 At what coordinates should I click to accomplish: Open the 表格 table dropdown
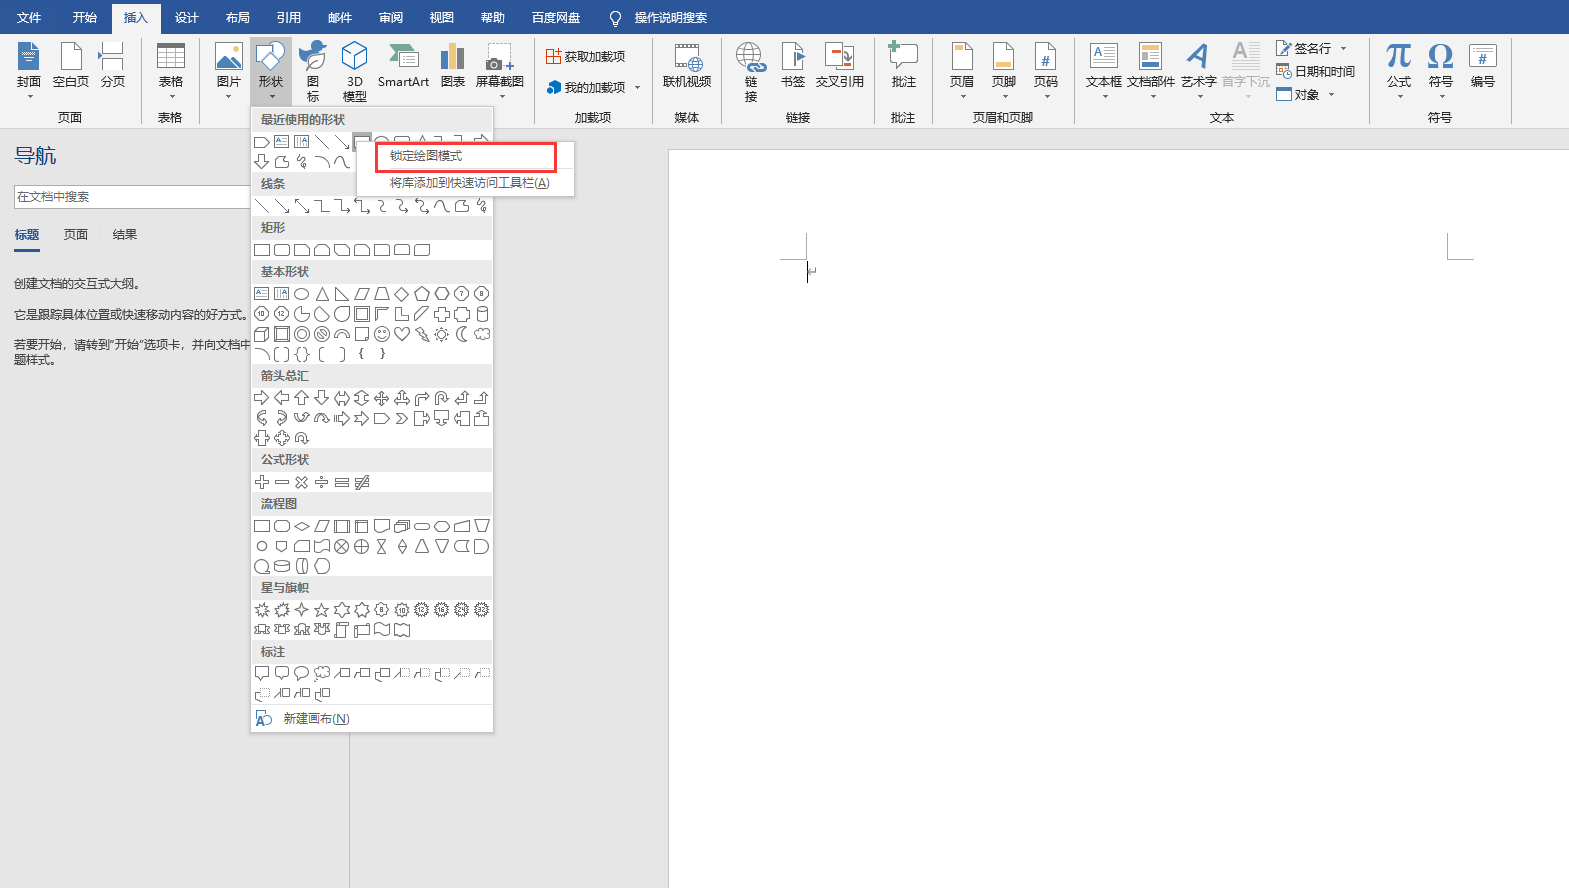[171, 72]
